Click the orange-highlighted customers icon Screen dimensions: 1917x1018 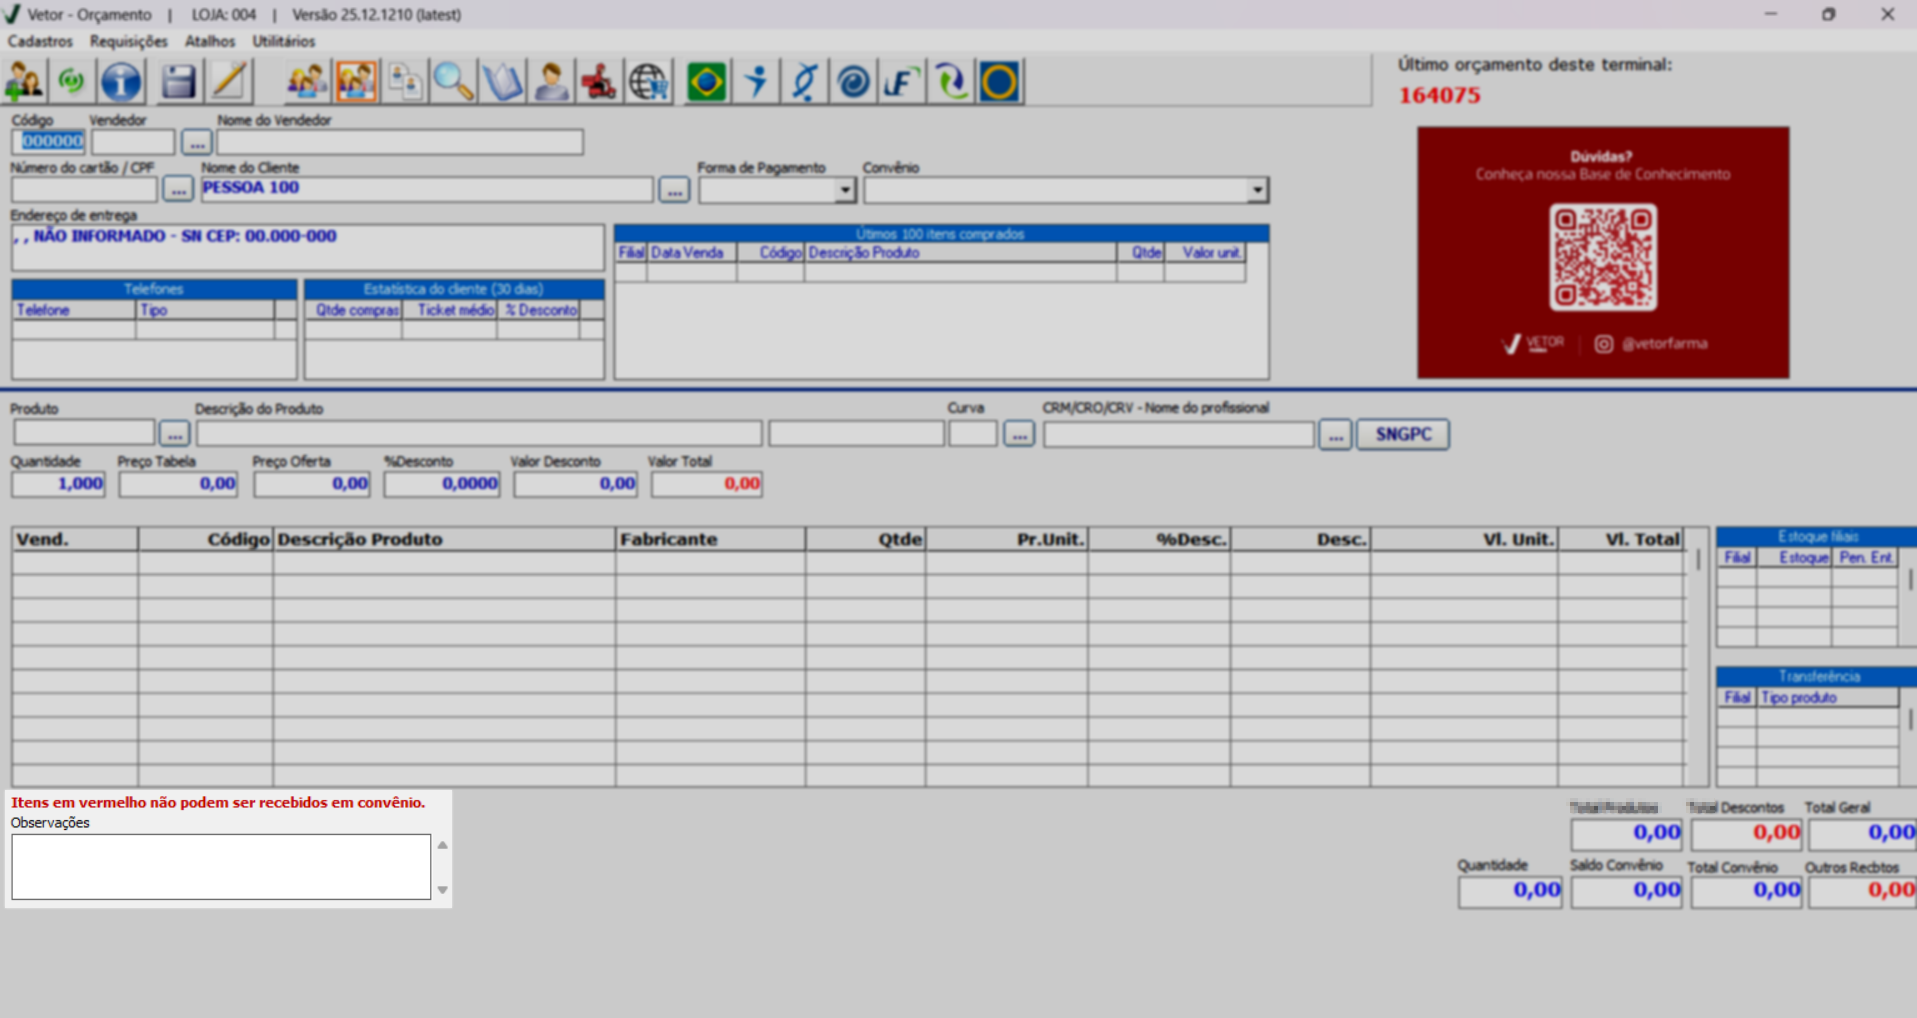[x=356, y=81]
